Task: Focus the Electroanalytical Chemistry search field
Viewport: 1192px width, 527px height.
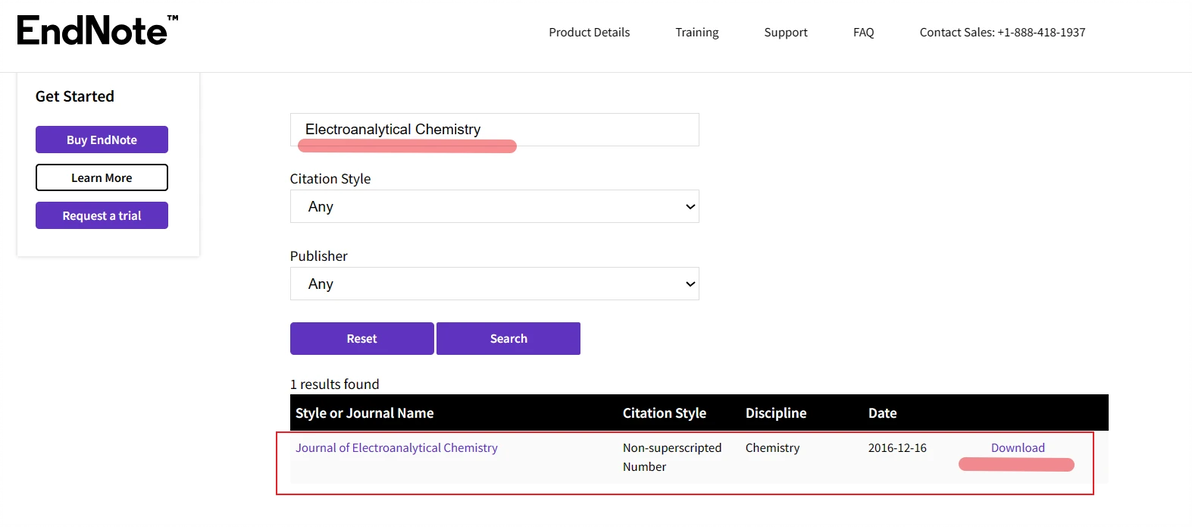Action: 494,129
